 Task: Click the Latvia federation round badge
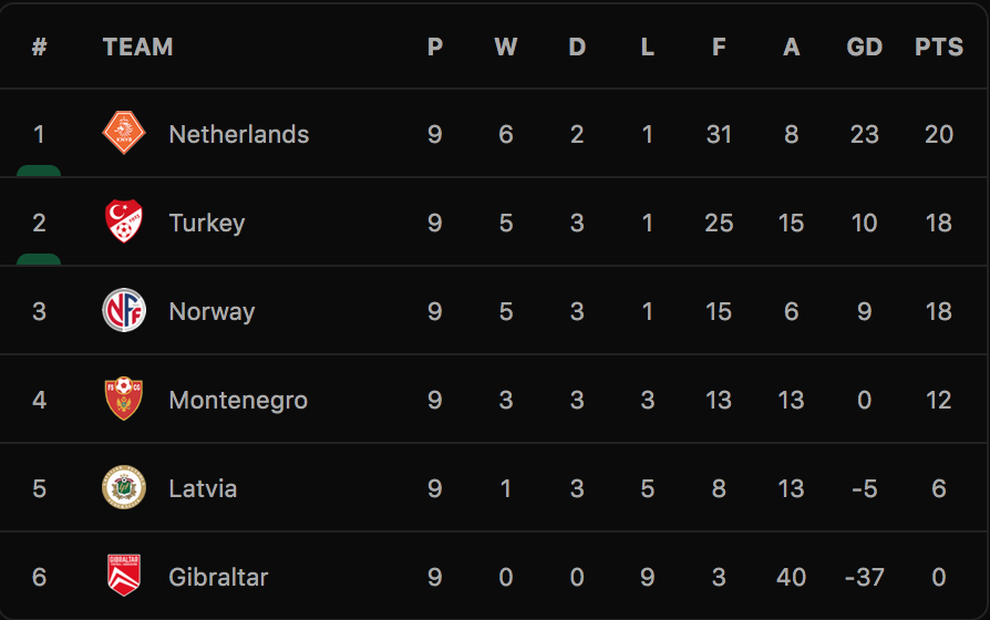(124, 487)
